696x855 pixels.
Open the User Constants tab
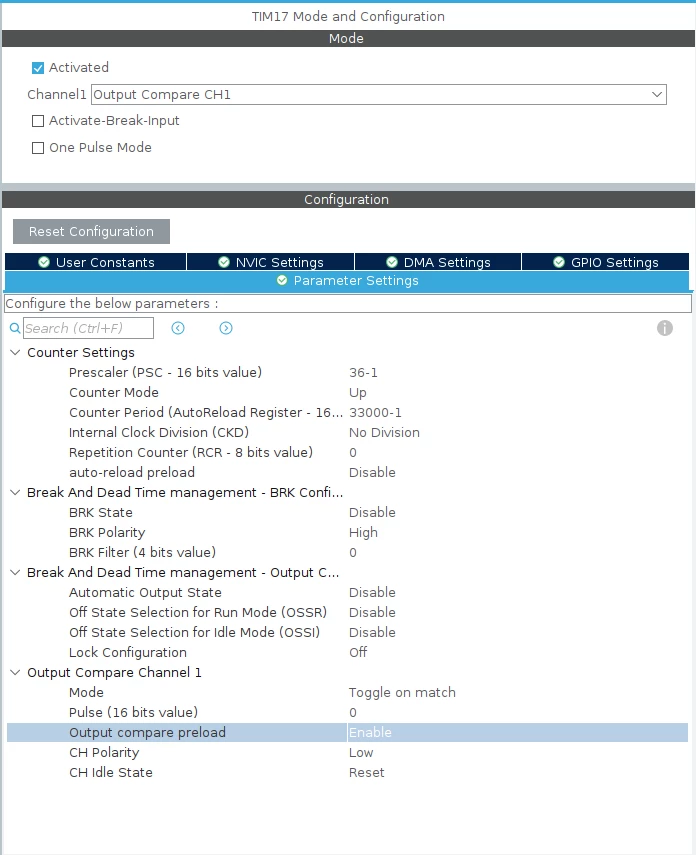96,262
